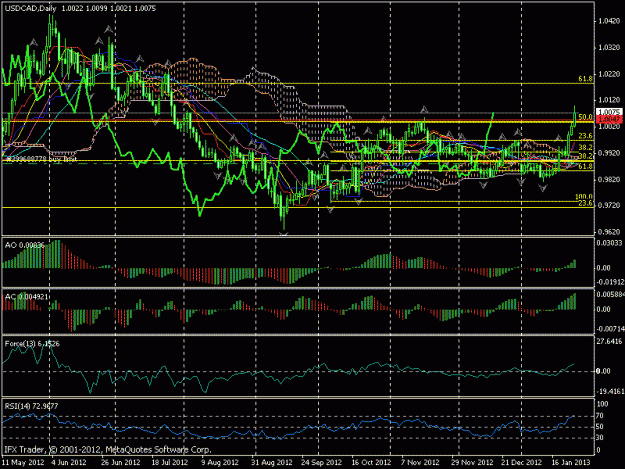Click the Force(13) 6.1526 indicator label
Viewport: 625px width, 469px height.
pos(32,343)
